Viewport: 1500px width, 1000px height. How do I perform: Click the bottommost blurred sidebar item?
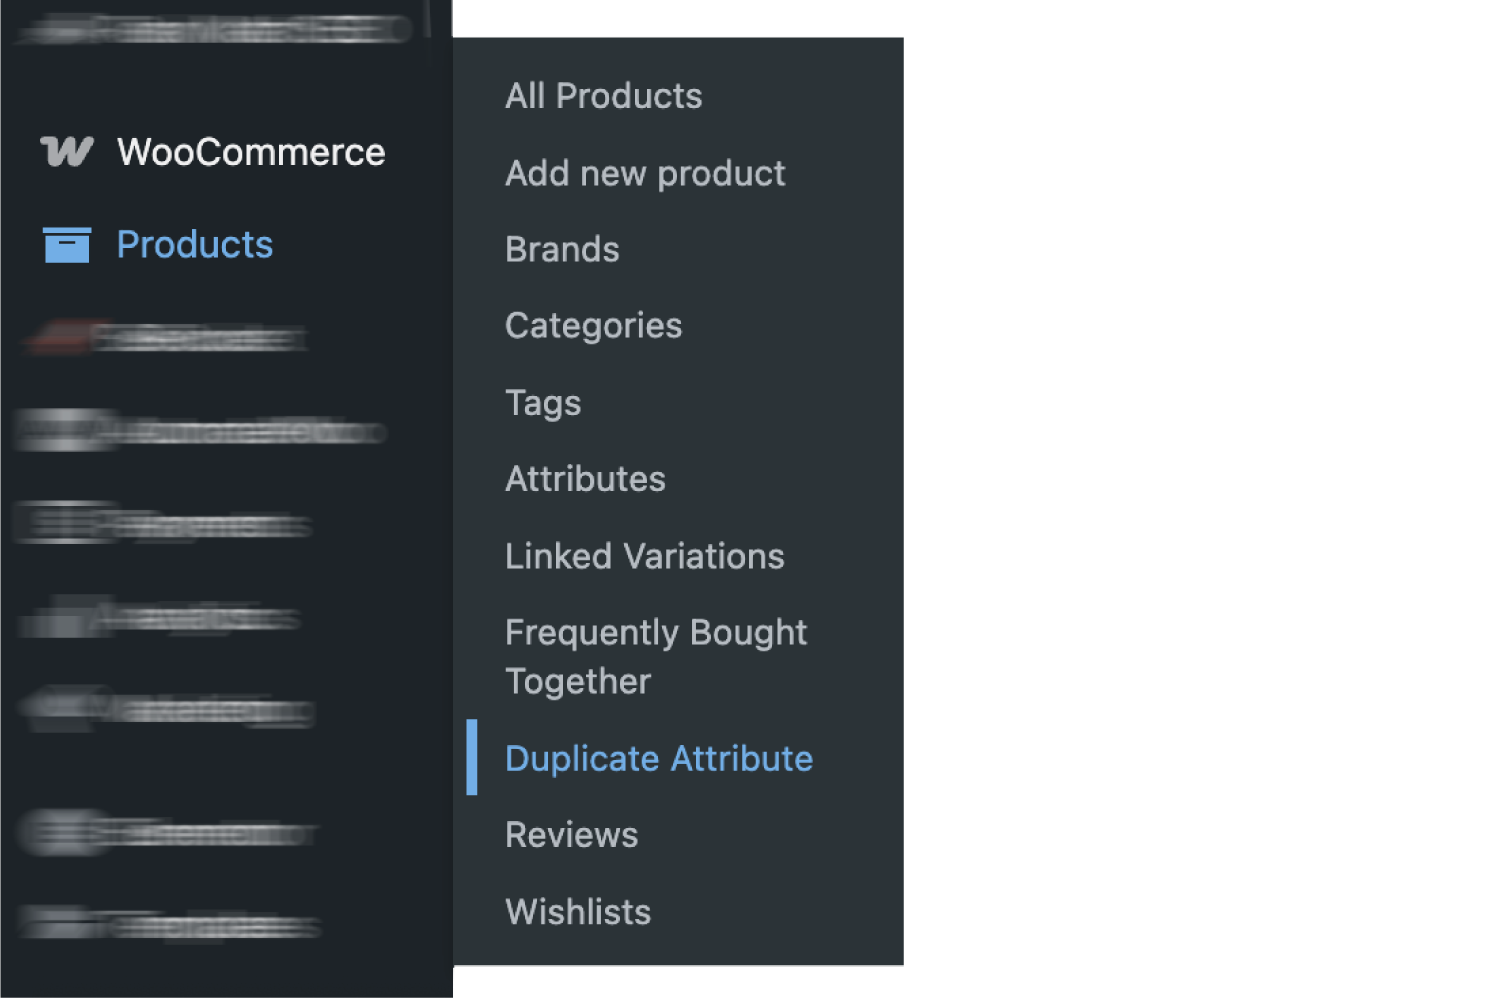pyautogui.click(x=168, y=924)
